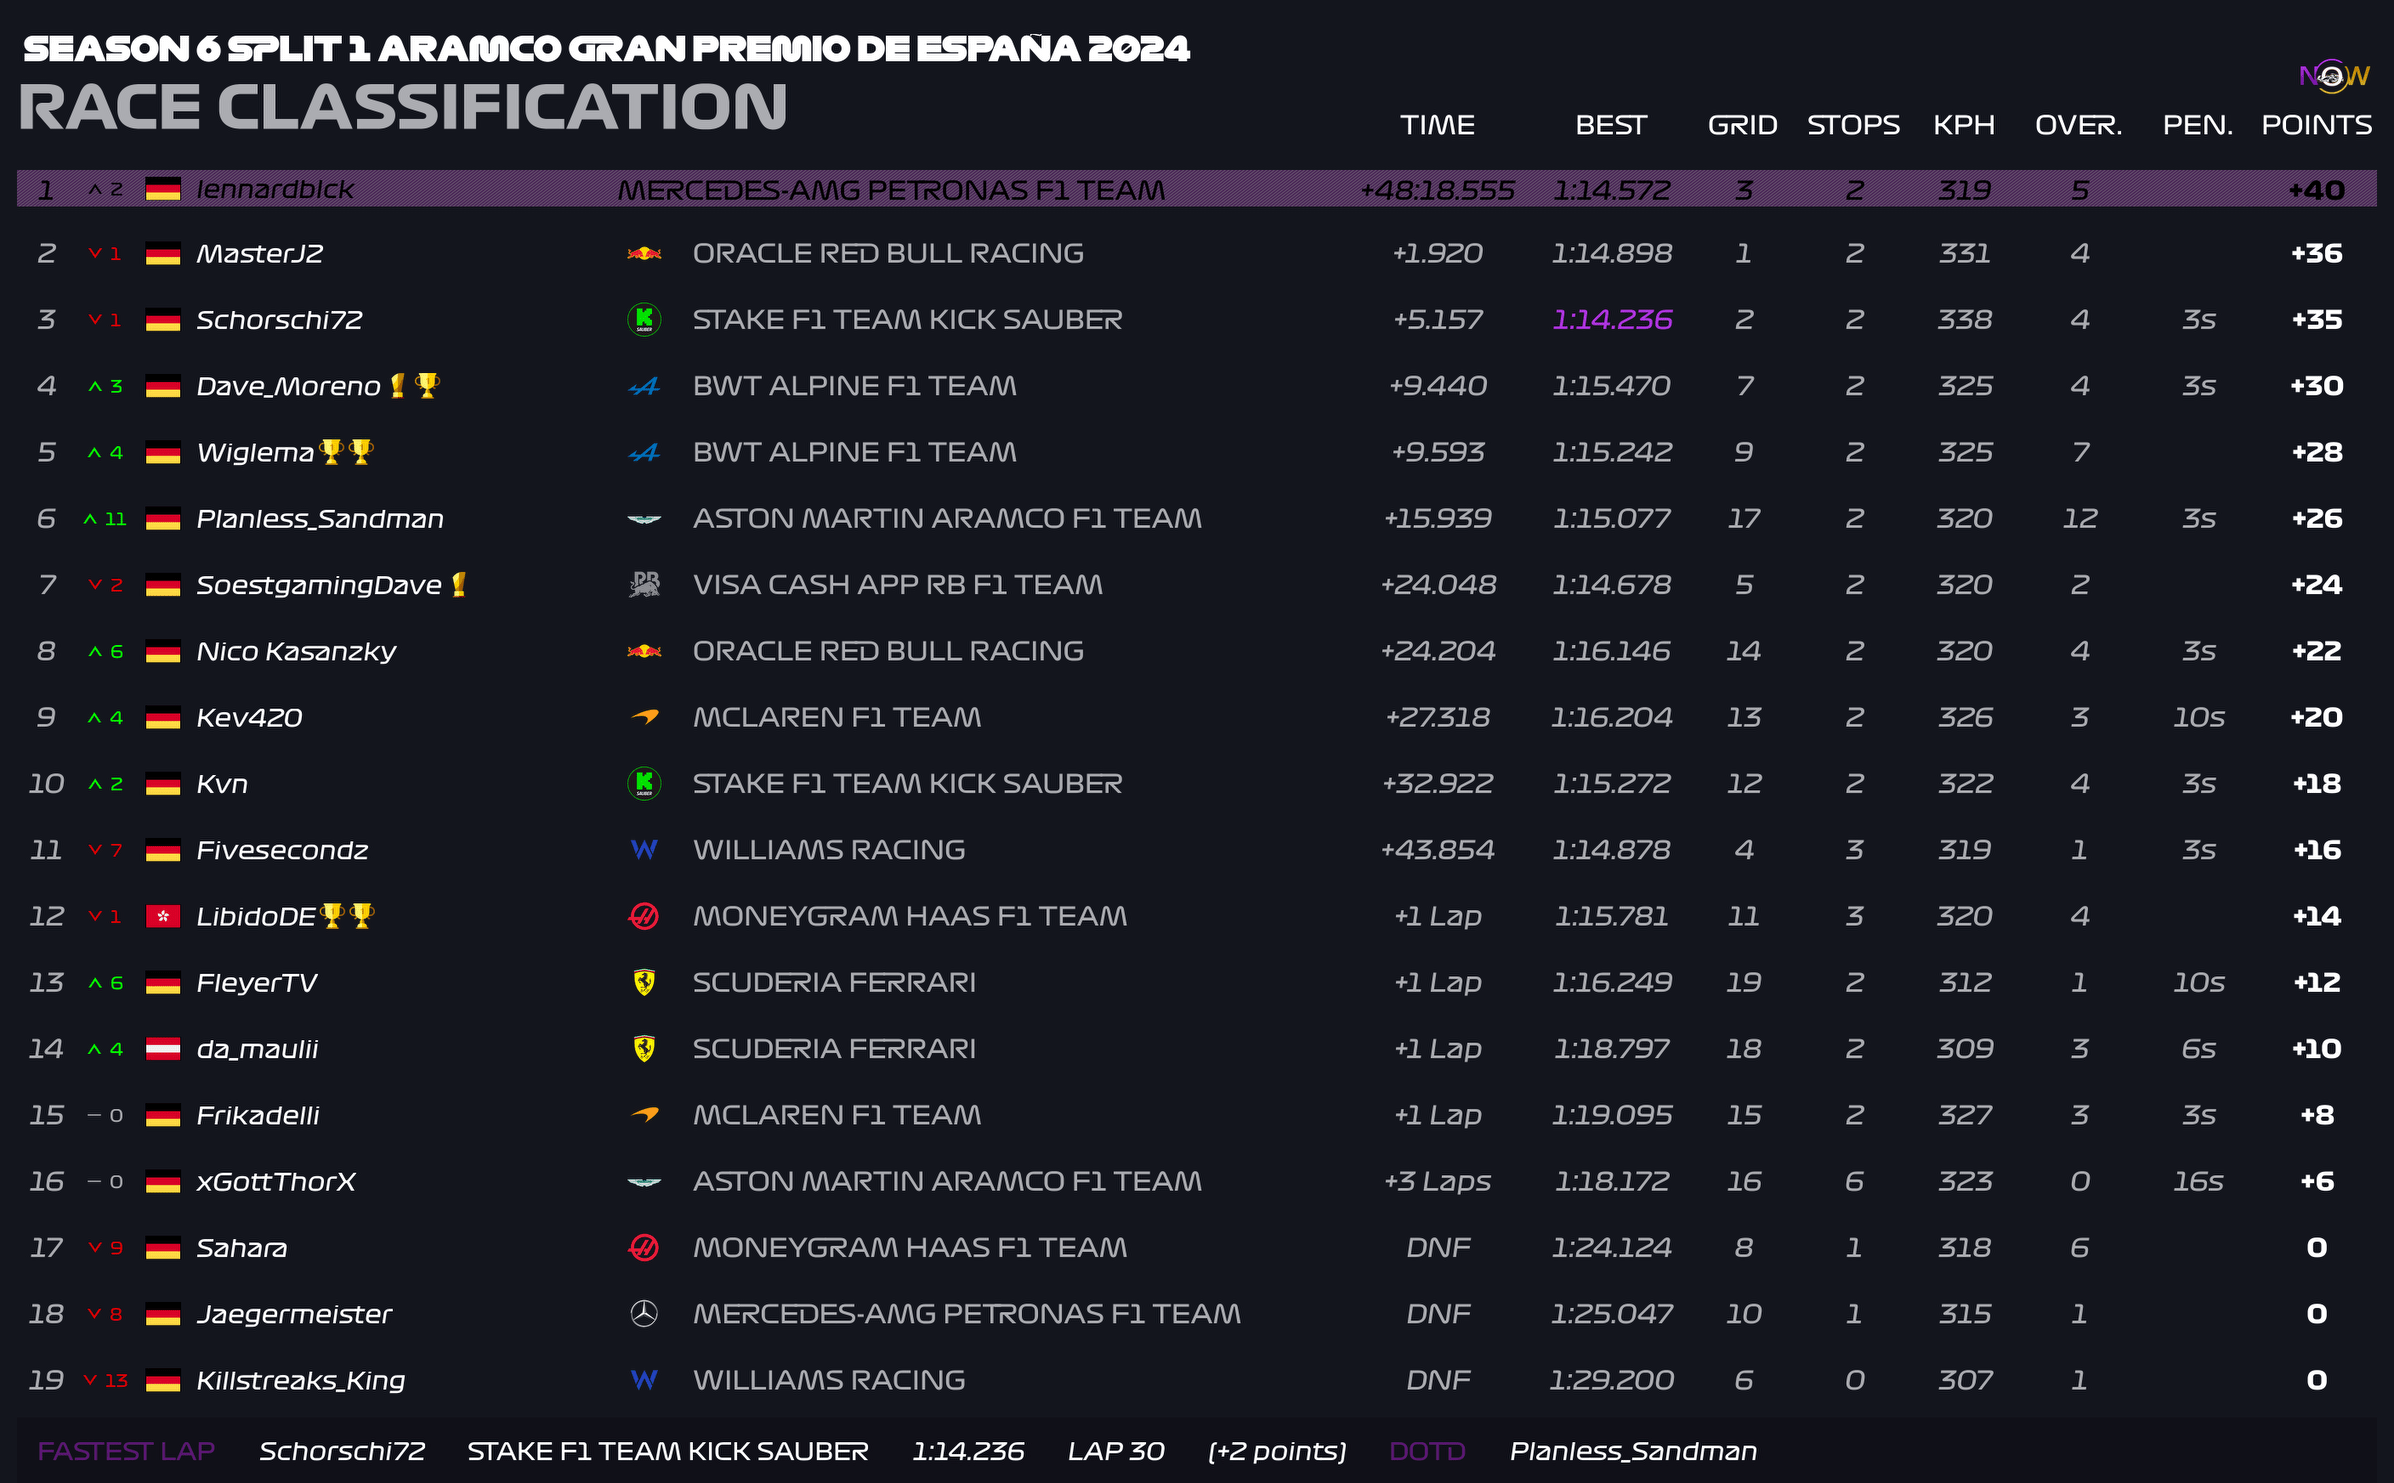Click LAP 30 in the footer bar
The image size is (2394, 1483).
point(1116,1451)
